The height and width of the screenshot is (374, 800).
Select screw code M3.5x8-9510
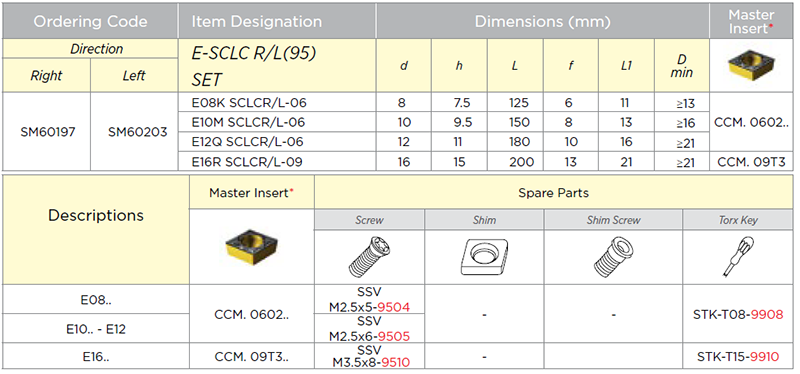point(371,362)
